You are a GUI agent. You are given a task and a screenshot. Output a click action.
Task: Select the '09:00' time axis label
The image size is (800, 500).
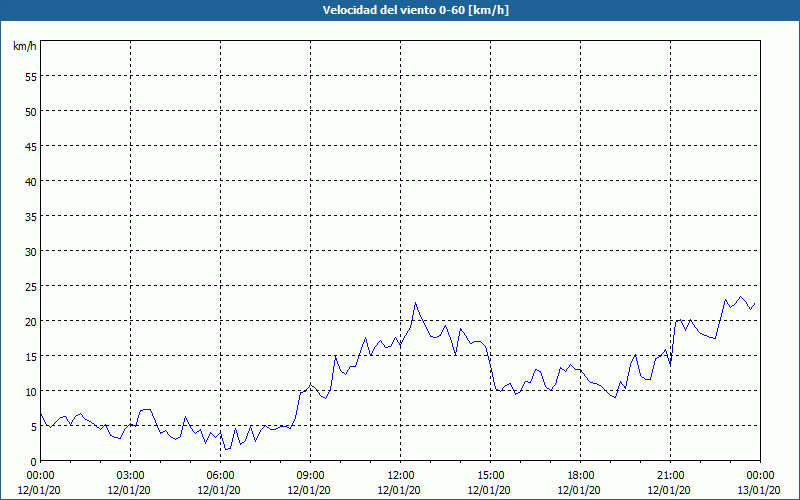pos(310,476)
